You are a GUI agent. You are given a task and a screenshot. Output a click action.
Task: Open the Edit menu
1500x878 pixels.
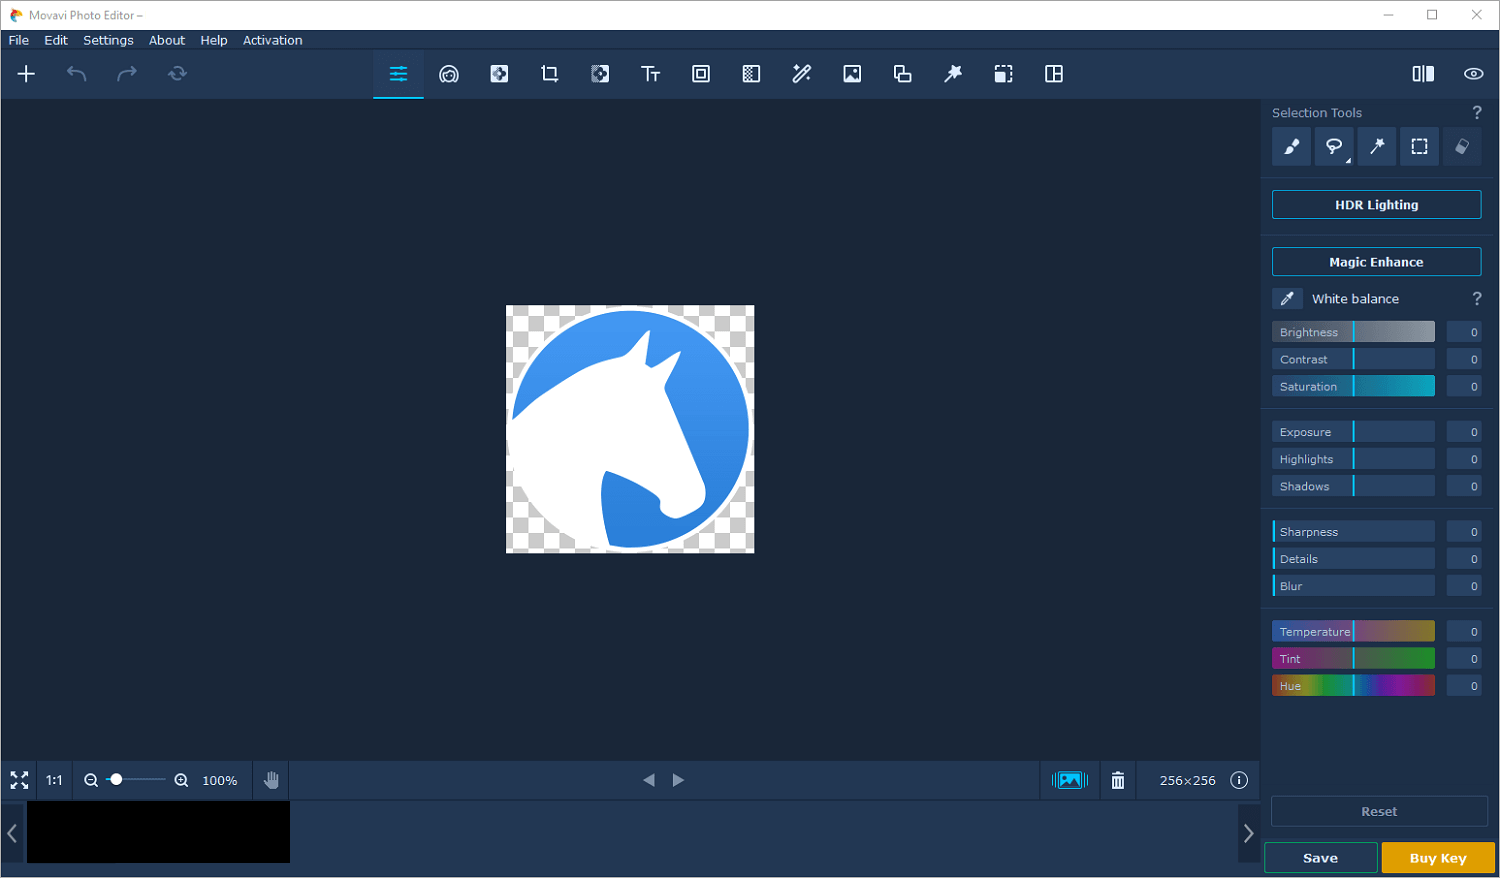tap(56, 40)
